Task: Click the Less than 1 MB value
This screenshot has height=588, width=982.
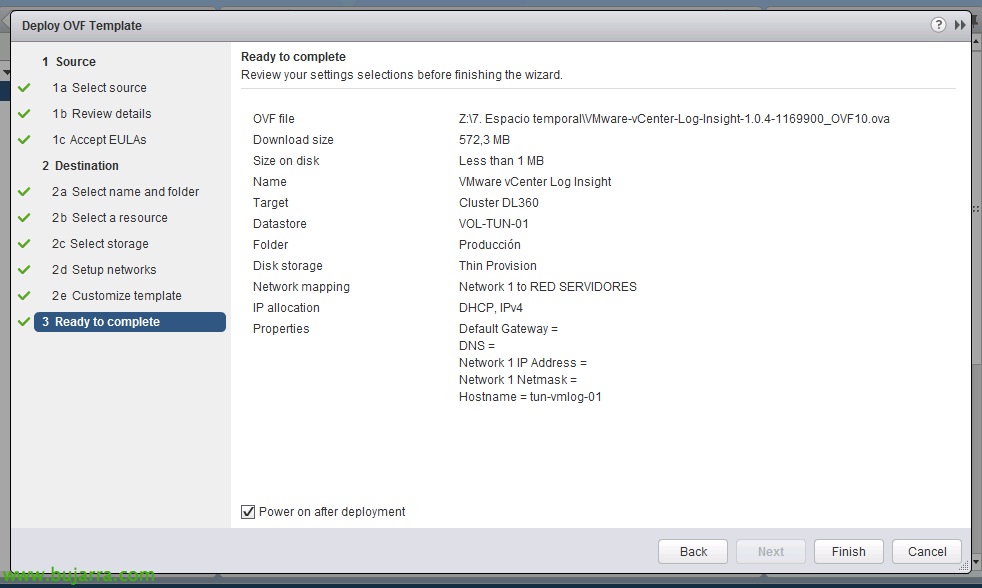Action: [x=501, y=160]
